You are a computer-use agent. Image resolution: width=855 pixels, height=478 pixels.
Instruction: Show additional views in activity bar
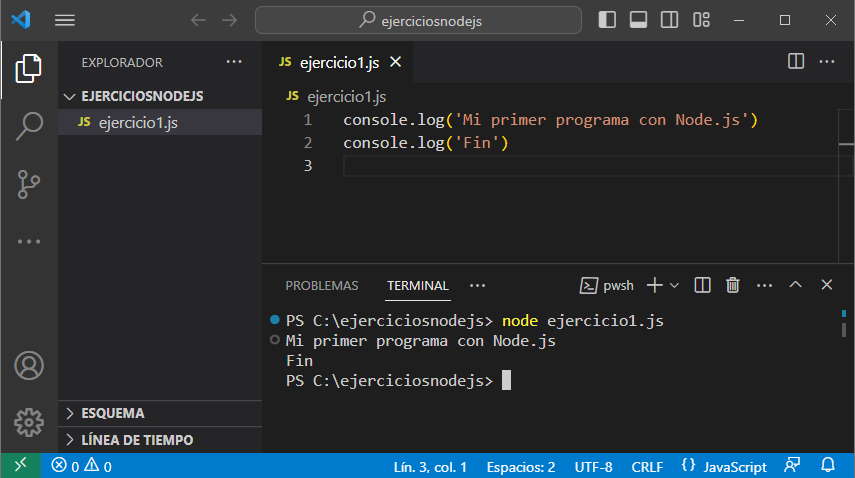(29, 241)
